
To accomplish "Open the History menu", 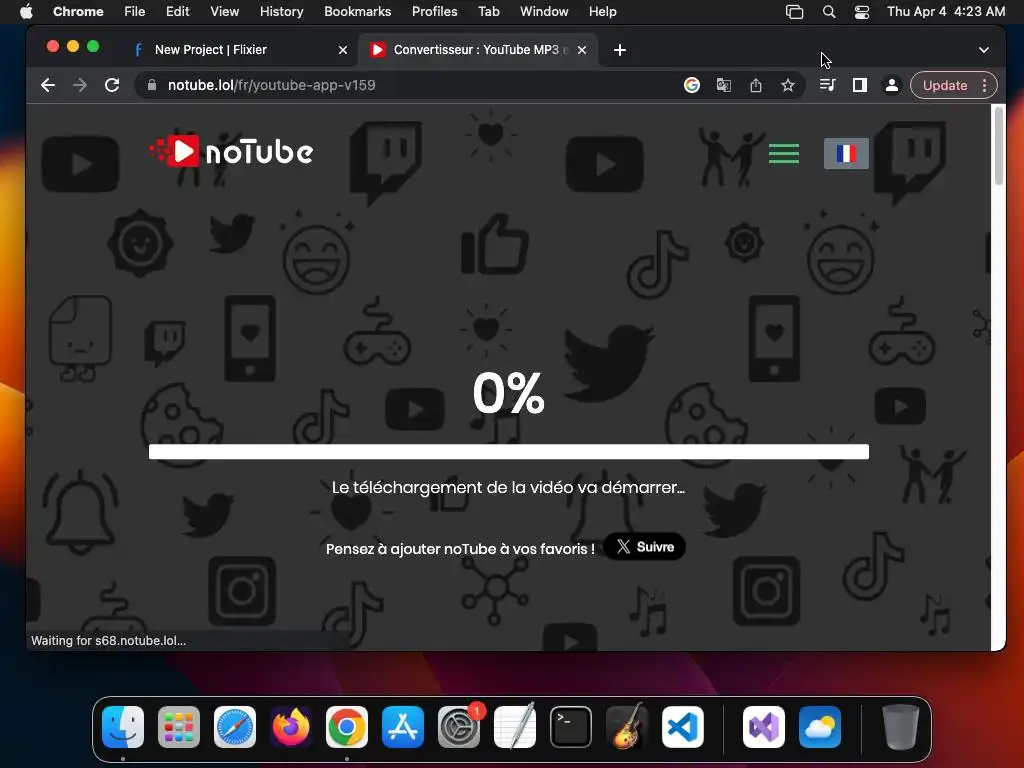I will coord(281,11).
